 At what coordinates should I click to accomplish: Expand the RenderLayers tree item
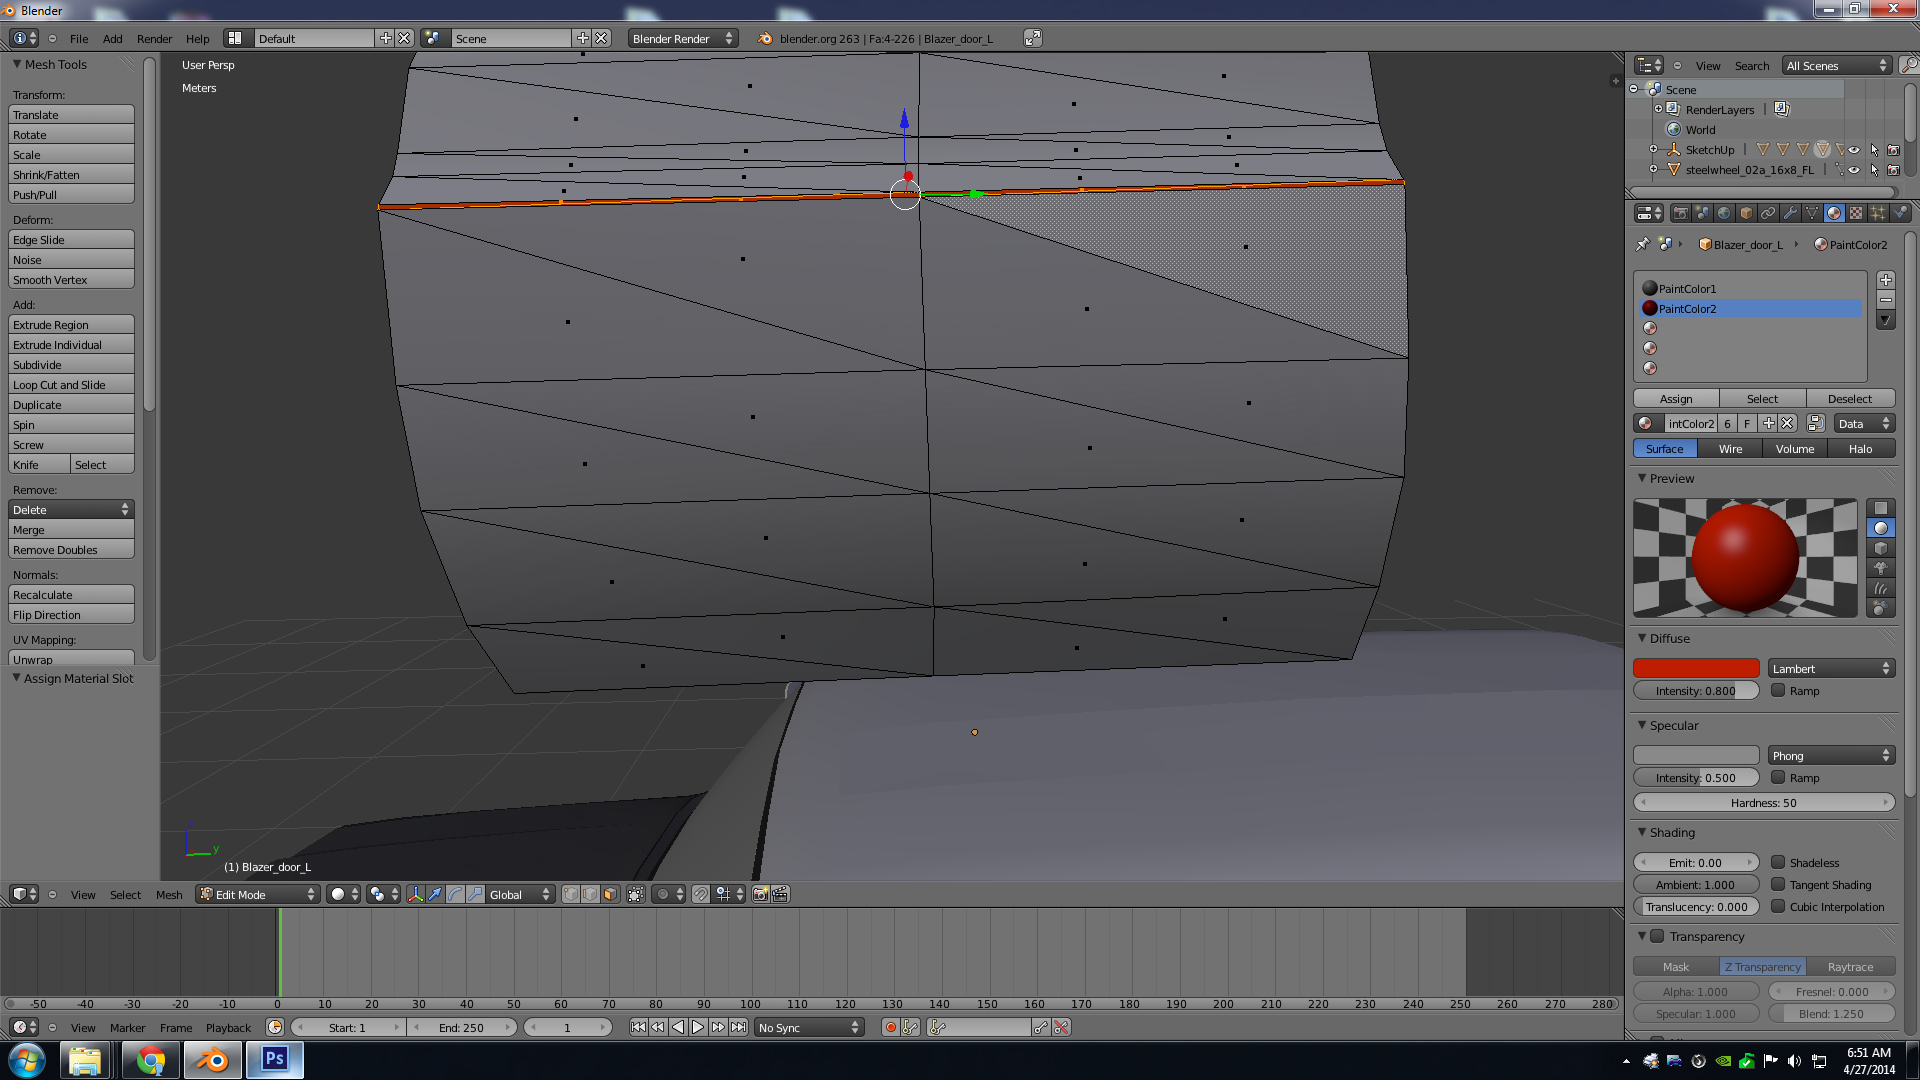click(x=1658, y=109)
